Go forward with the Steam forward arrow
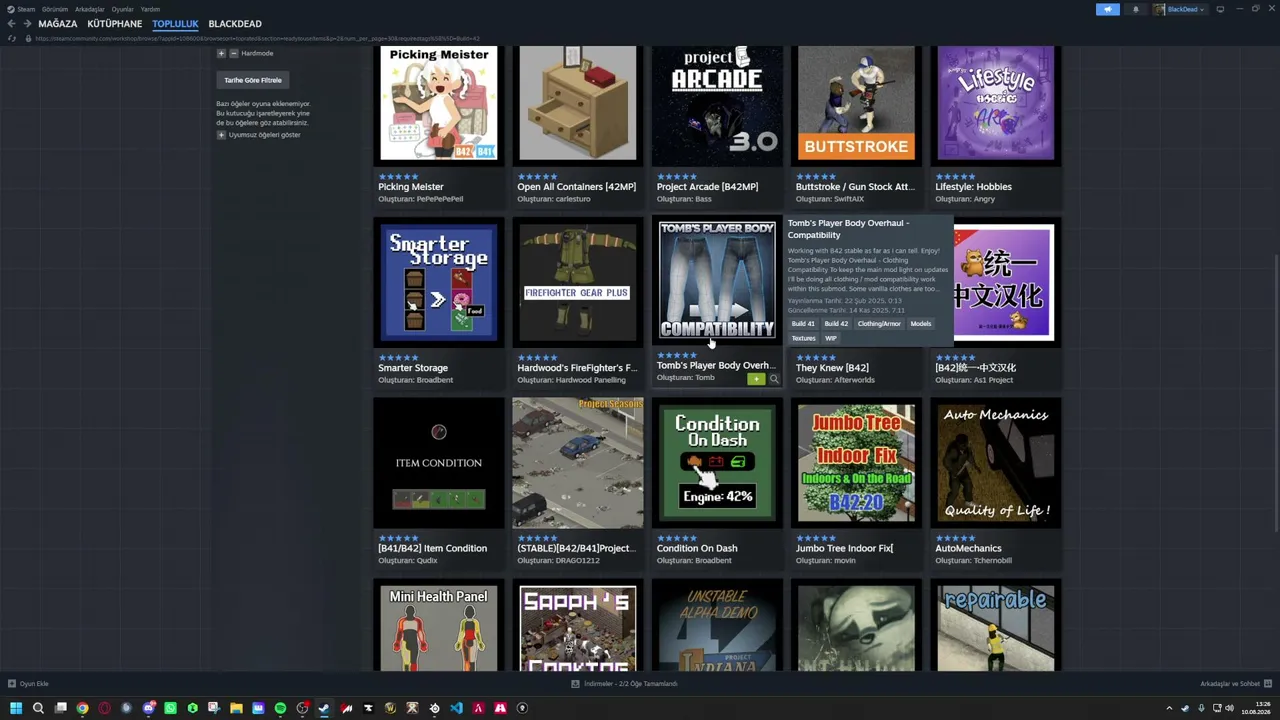Image resolution: width=1280 pixels, height=720 pixels. point(26,24)
